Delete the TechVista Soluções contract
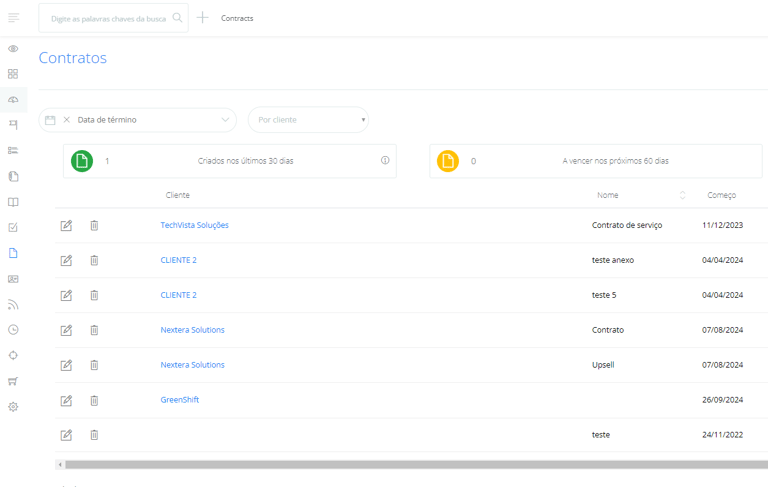 [94, 225]
